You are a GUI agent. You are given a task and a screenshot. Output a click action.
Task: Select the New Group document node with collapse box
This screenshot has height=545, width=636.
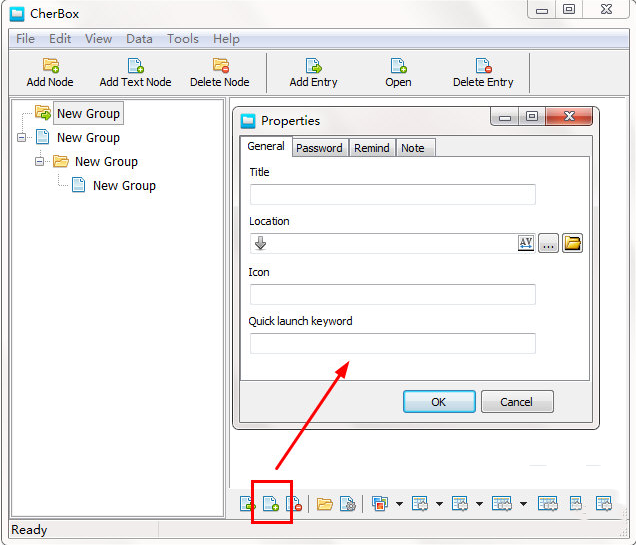coord(88,138)
